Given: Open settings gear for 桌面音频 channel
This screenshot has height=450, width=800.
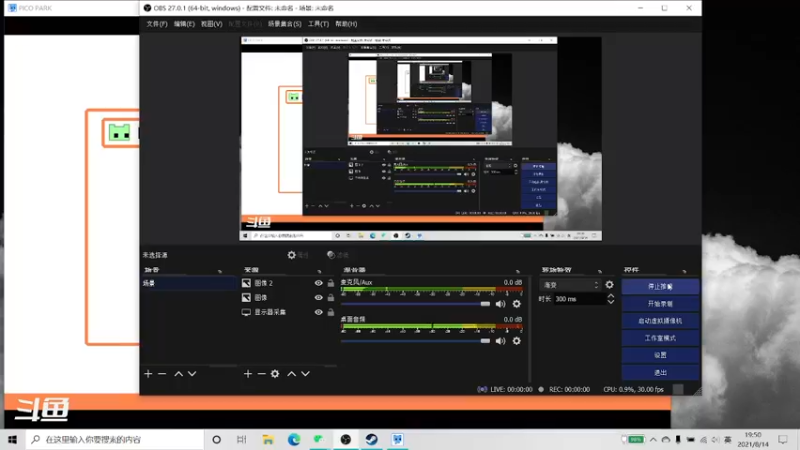Looking at the screenshot, I should coord(516,341).
